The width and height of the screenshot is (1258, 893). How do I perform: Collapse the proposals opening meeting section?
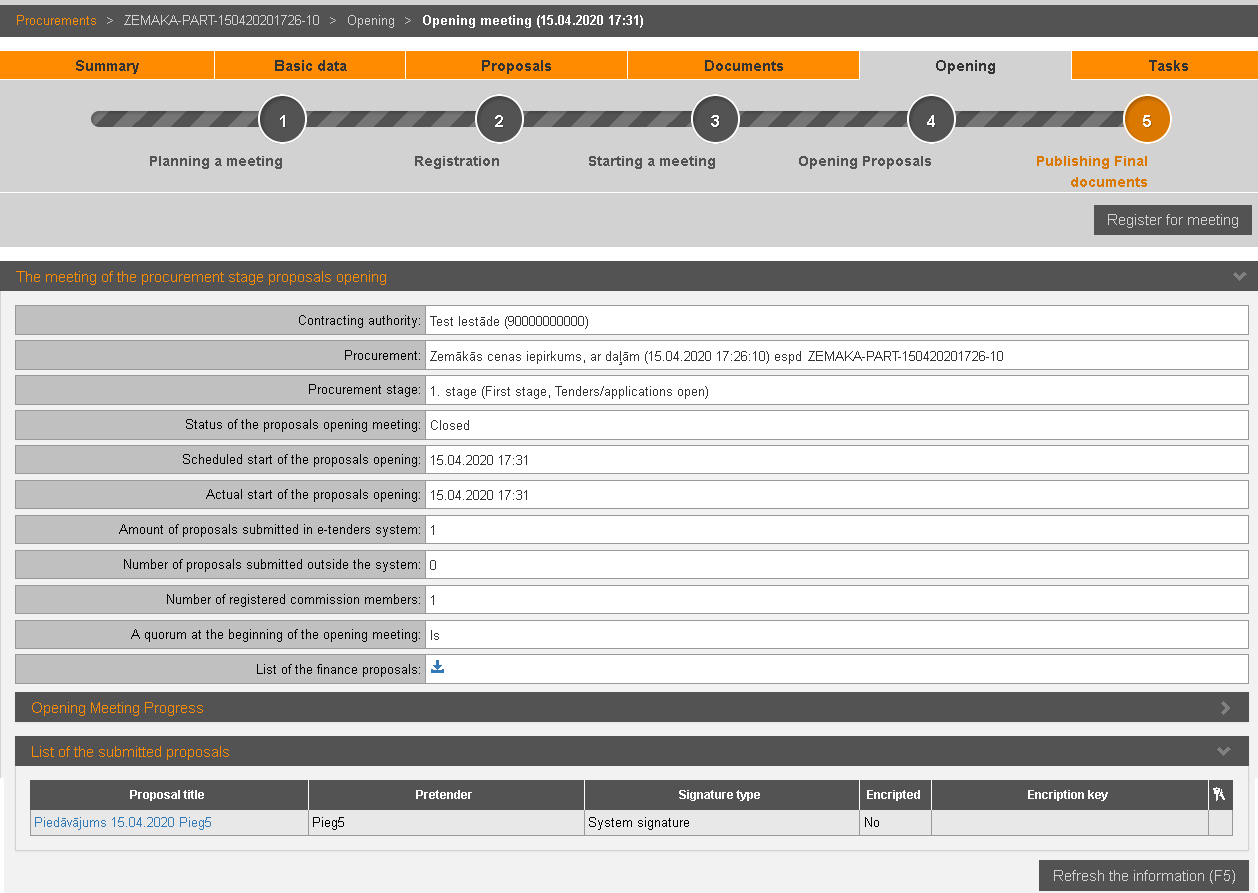pyautogui.click(x=1240, y=277)
